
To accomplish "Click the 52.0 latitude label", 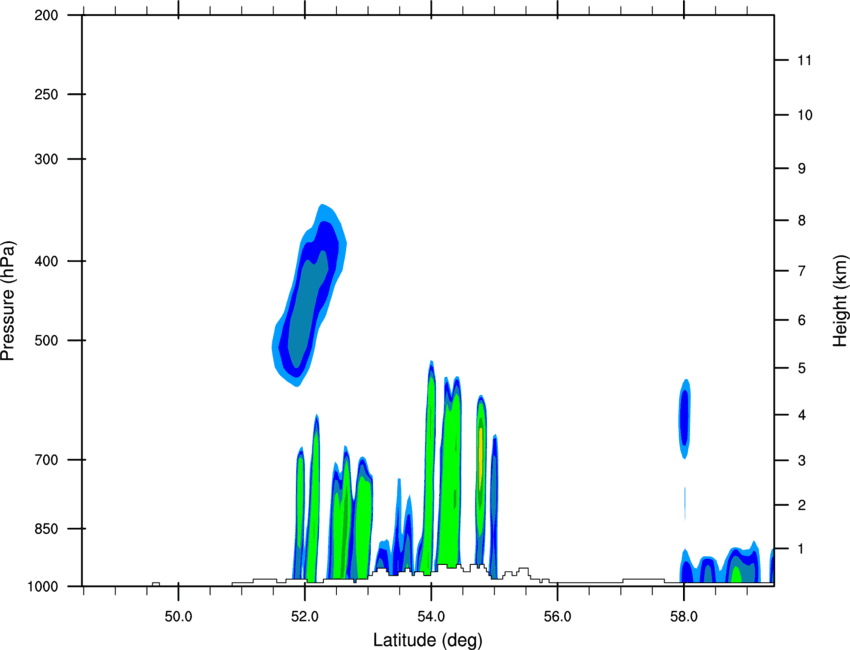I will point(305,617).
